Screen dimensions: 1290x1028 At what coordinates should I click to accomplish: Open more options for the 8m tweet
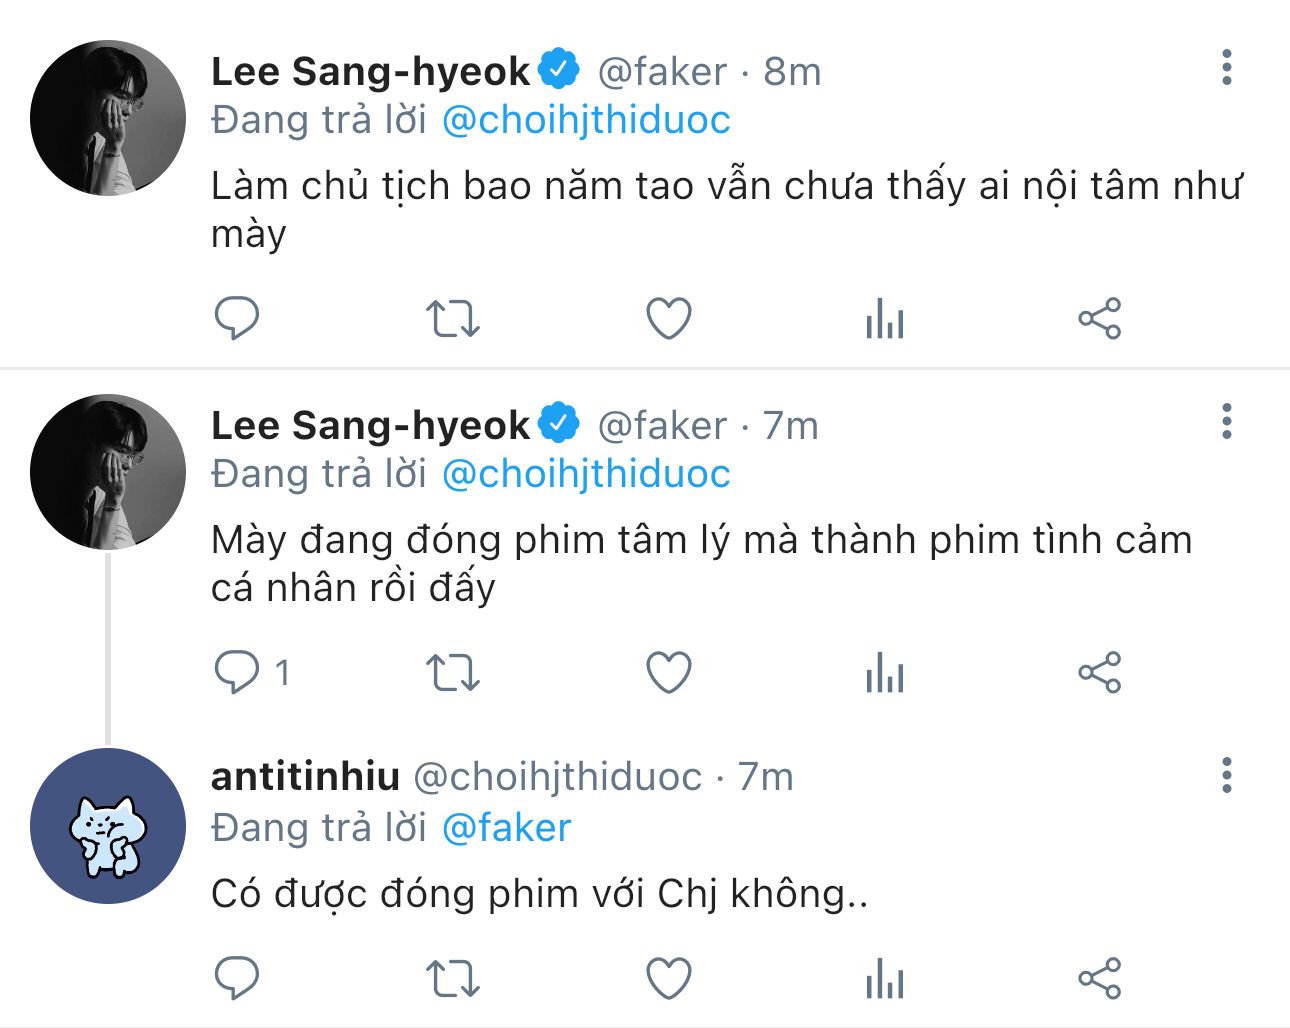pos(1227,68)
